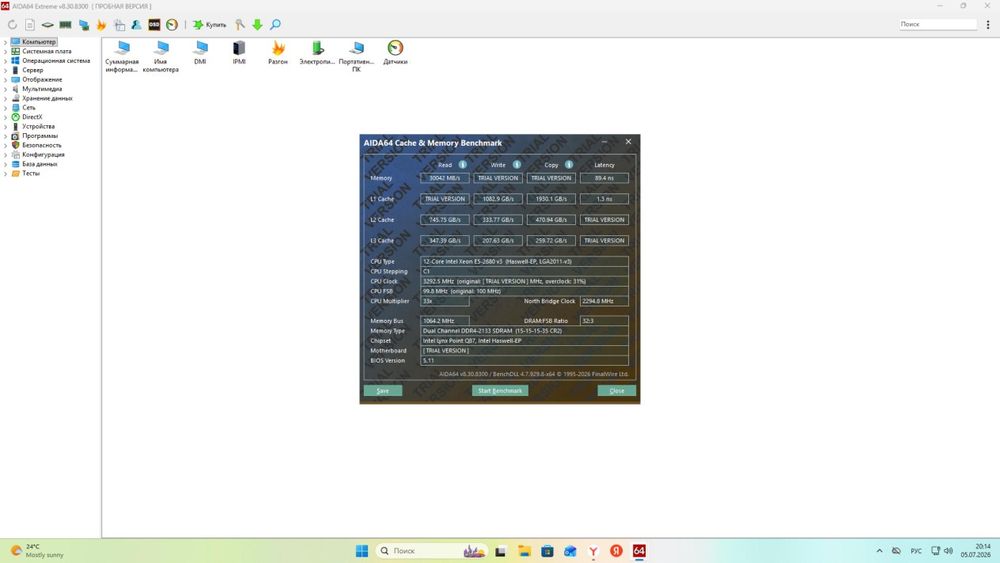Click the green download arrow icon

[257, 25]
